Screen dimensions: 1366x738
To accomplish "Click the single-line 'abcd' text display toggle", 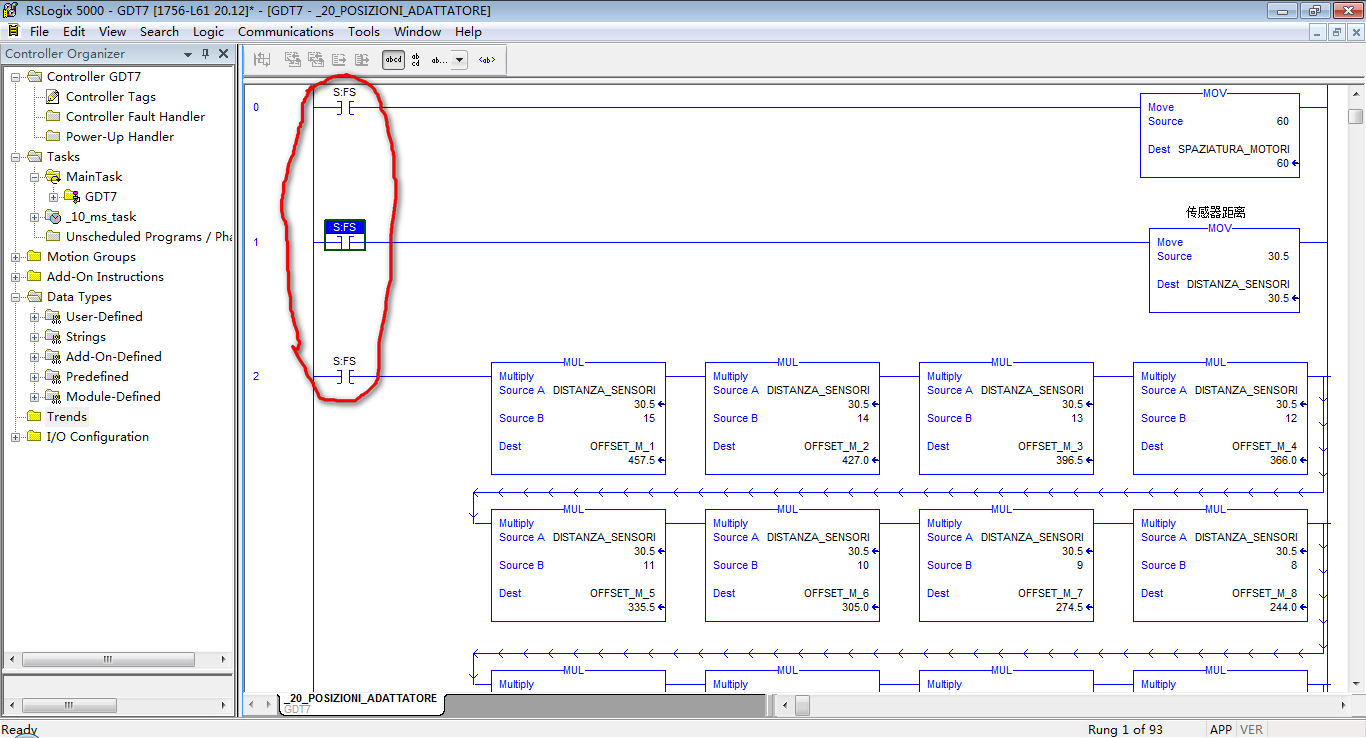I will (394, 60).
